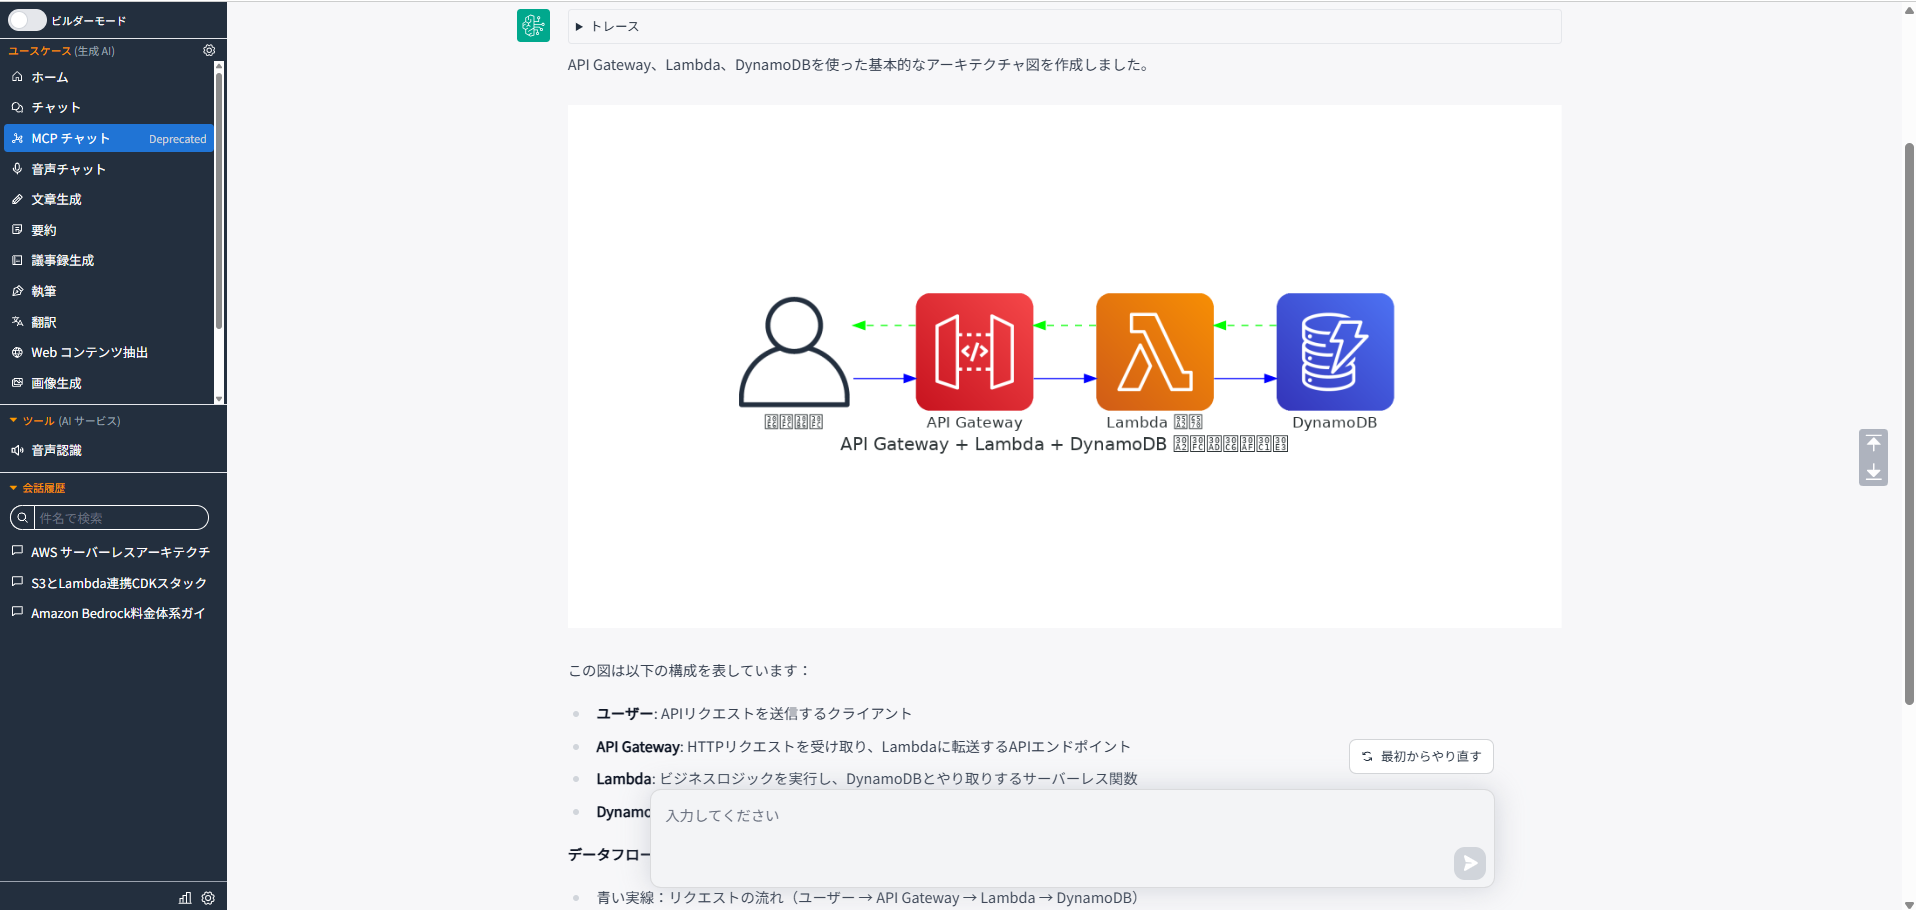Click the 画像生成 image icon

17,383
